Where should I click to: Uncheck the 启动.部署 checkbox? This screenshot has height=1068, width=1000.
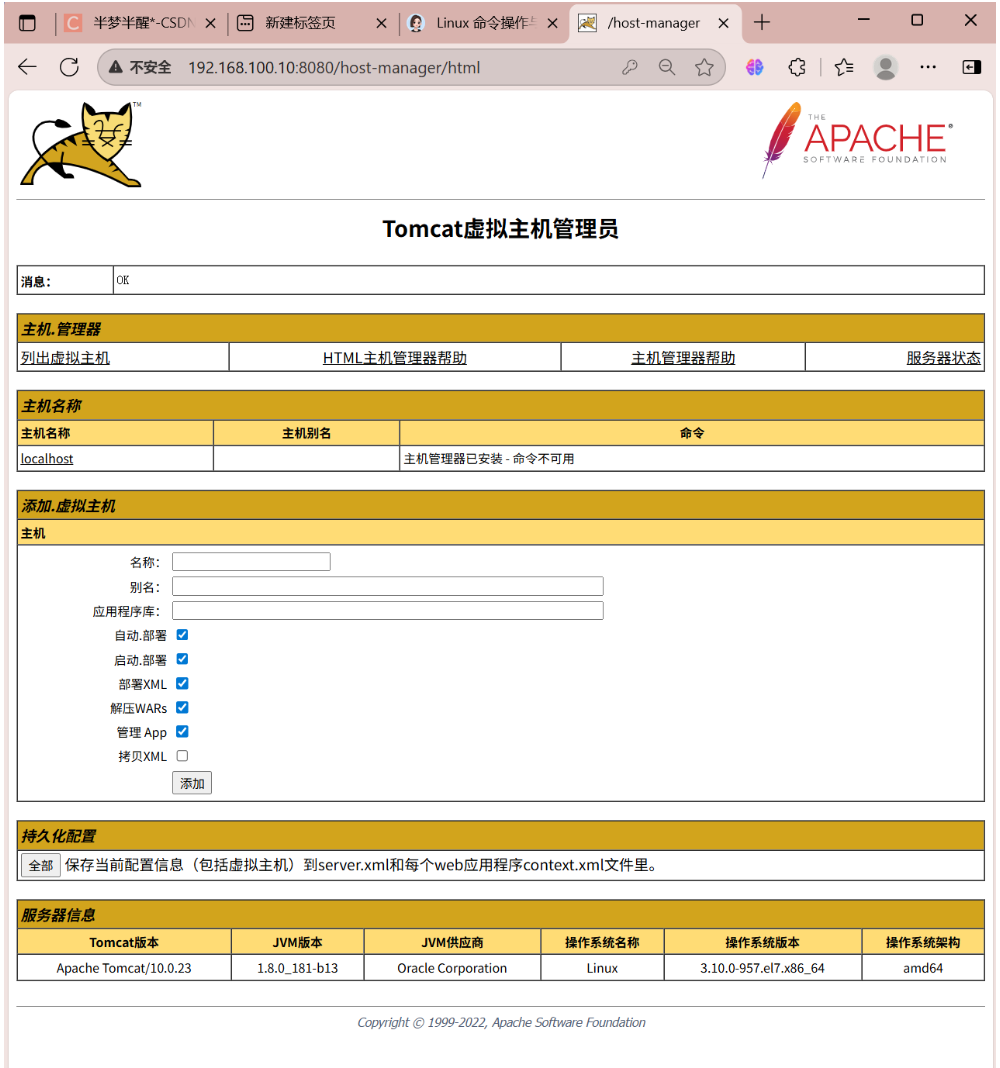pos(183,659)
